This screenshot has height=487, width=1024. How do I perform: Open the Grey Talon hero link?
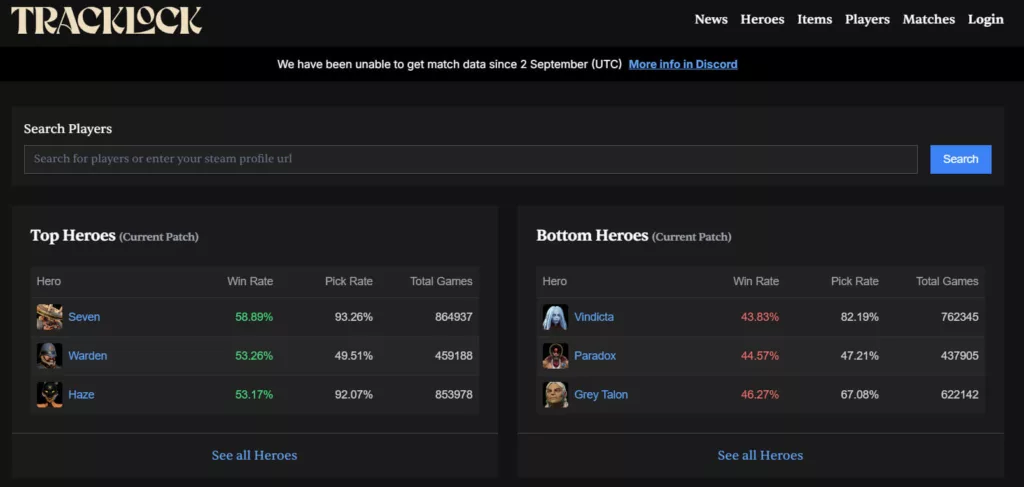pyautogui.click(x=601, y=395)
